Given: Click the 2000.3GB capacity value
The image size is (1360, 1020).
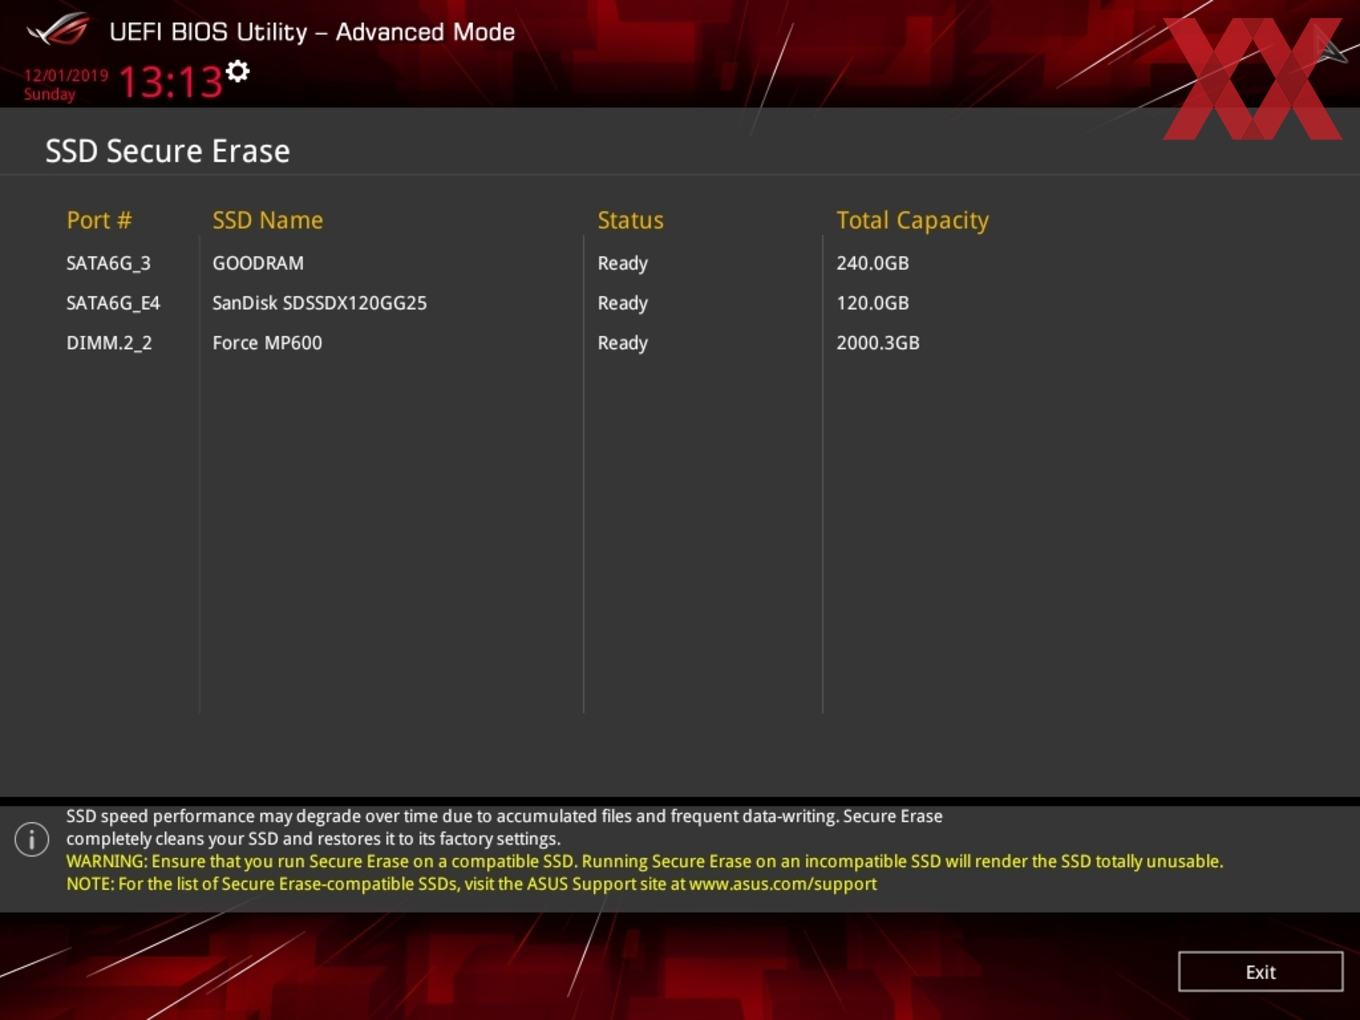Looking at the screenshot, I should click(x=878, y=343).
